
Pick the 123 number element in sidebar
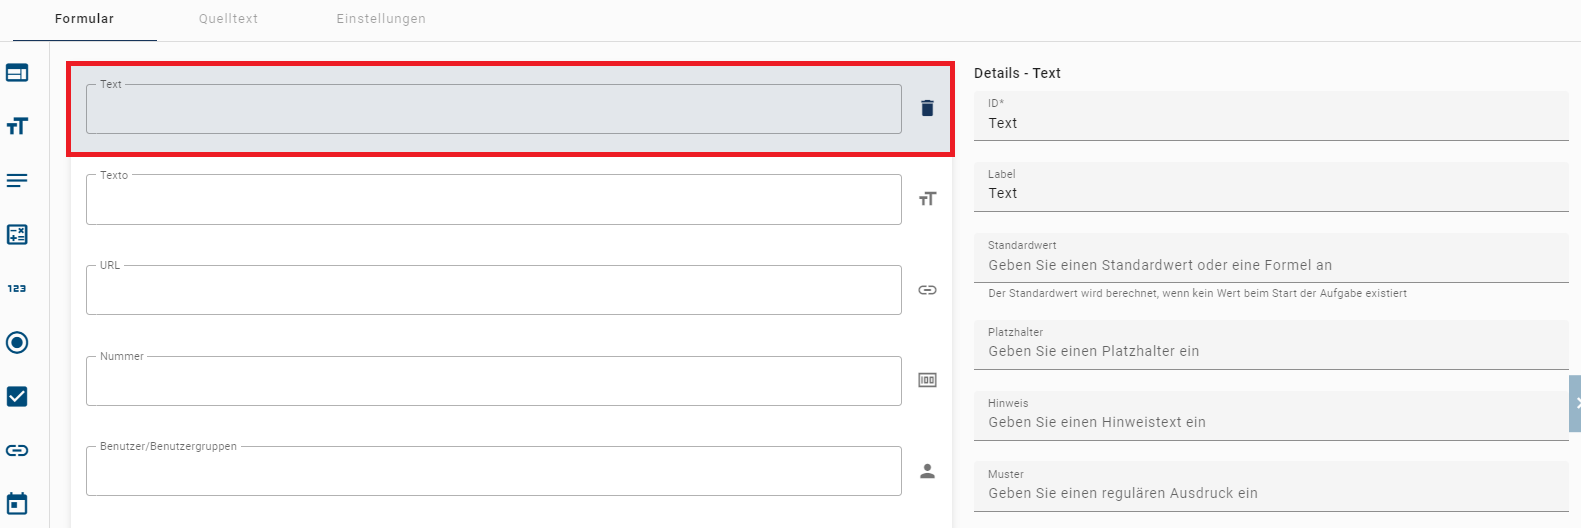[x=17, y=288]
